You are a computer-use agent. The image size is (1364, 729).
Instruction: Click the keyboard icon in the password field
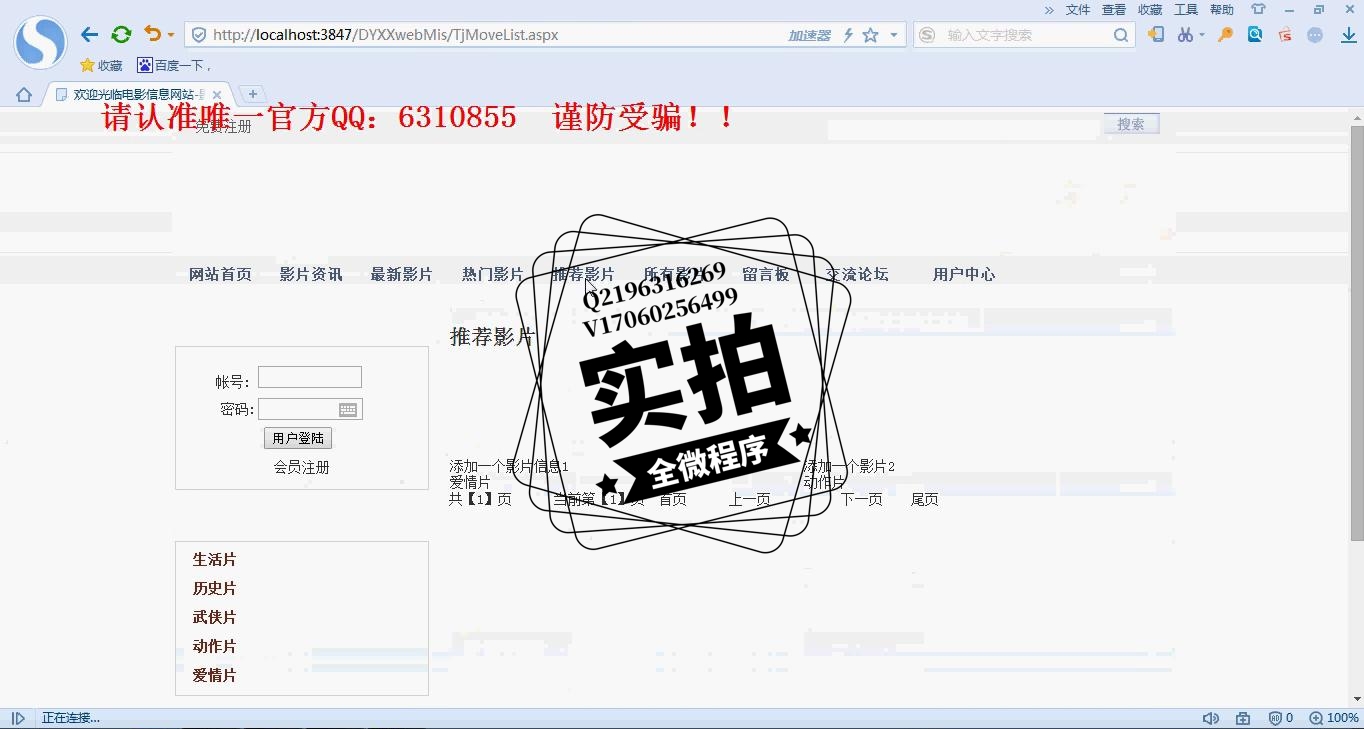click(348, 409)
